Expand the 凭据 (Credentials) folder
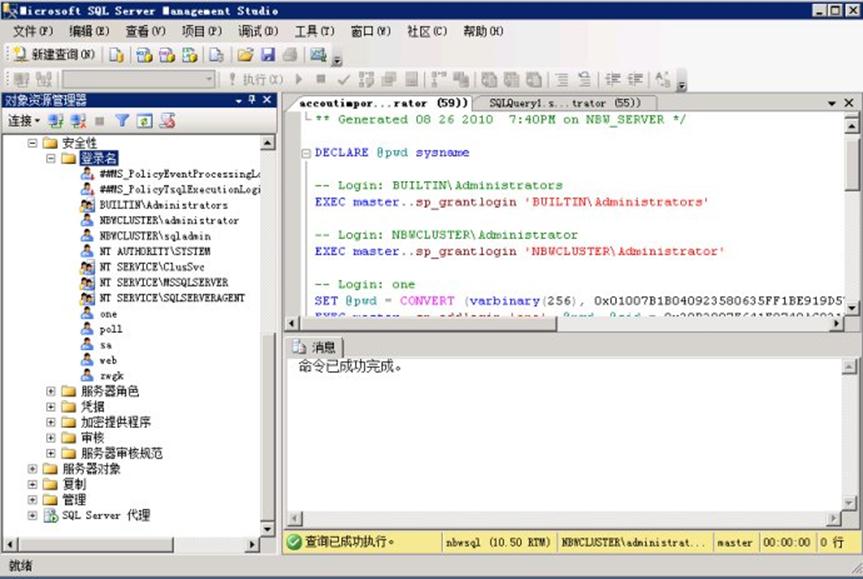Image resolution: width=863 pixels, height=579 pixels. pos(51,407)
